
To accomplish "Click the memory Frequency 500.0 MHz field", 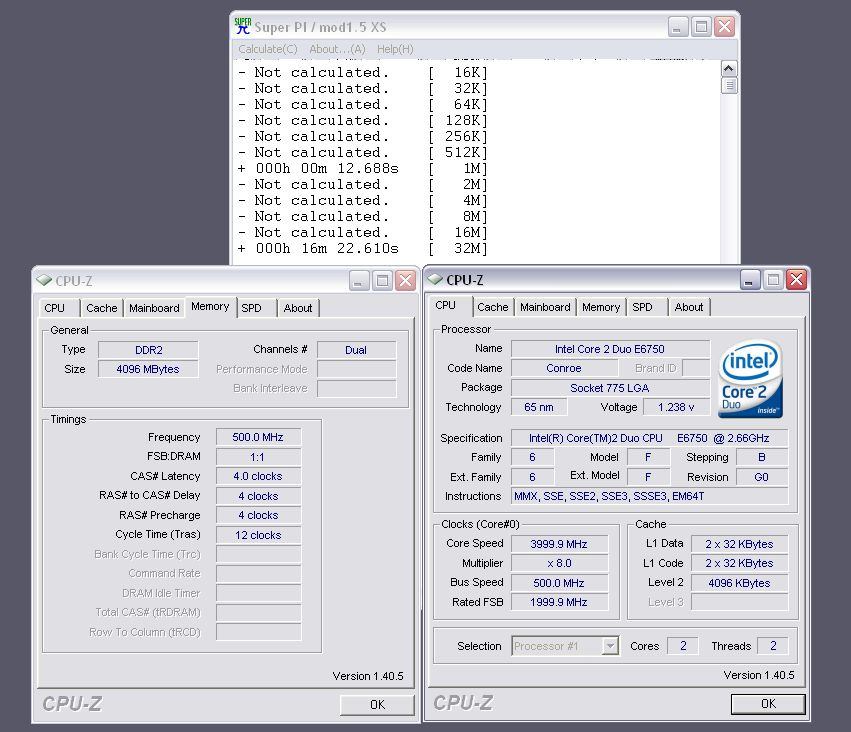I will tap(258, 437).
